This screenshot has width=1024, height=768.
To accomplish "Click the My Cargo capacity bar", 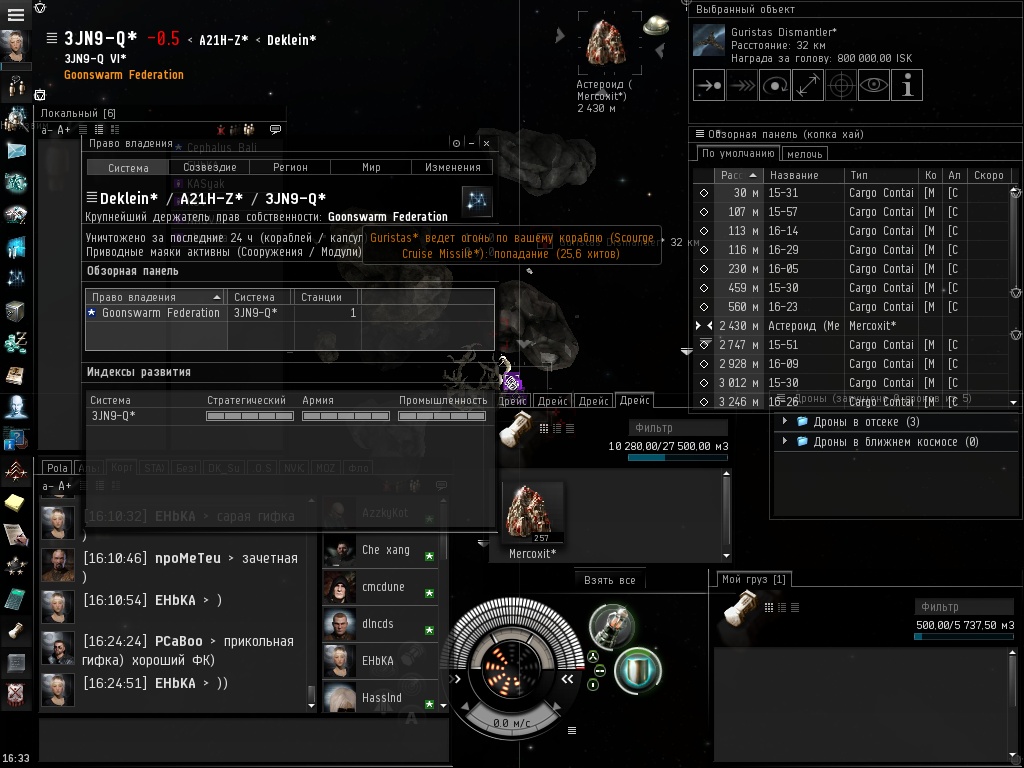I will 964,637.
